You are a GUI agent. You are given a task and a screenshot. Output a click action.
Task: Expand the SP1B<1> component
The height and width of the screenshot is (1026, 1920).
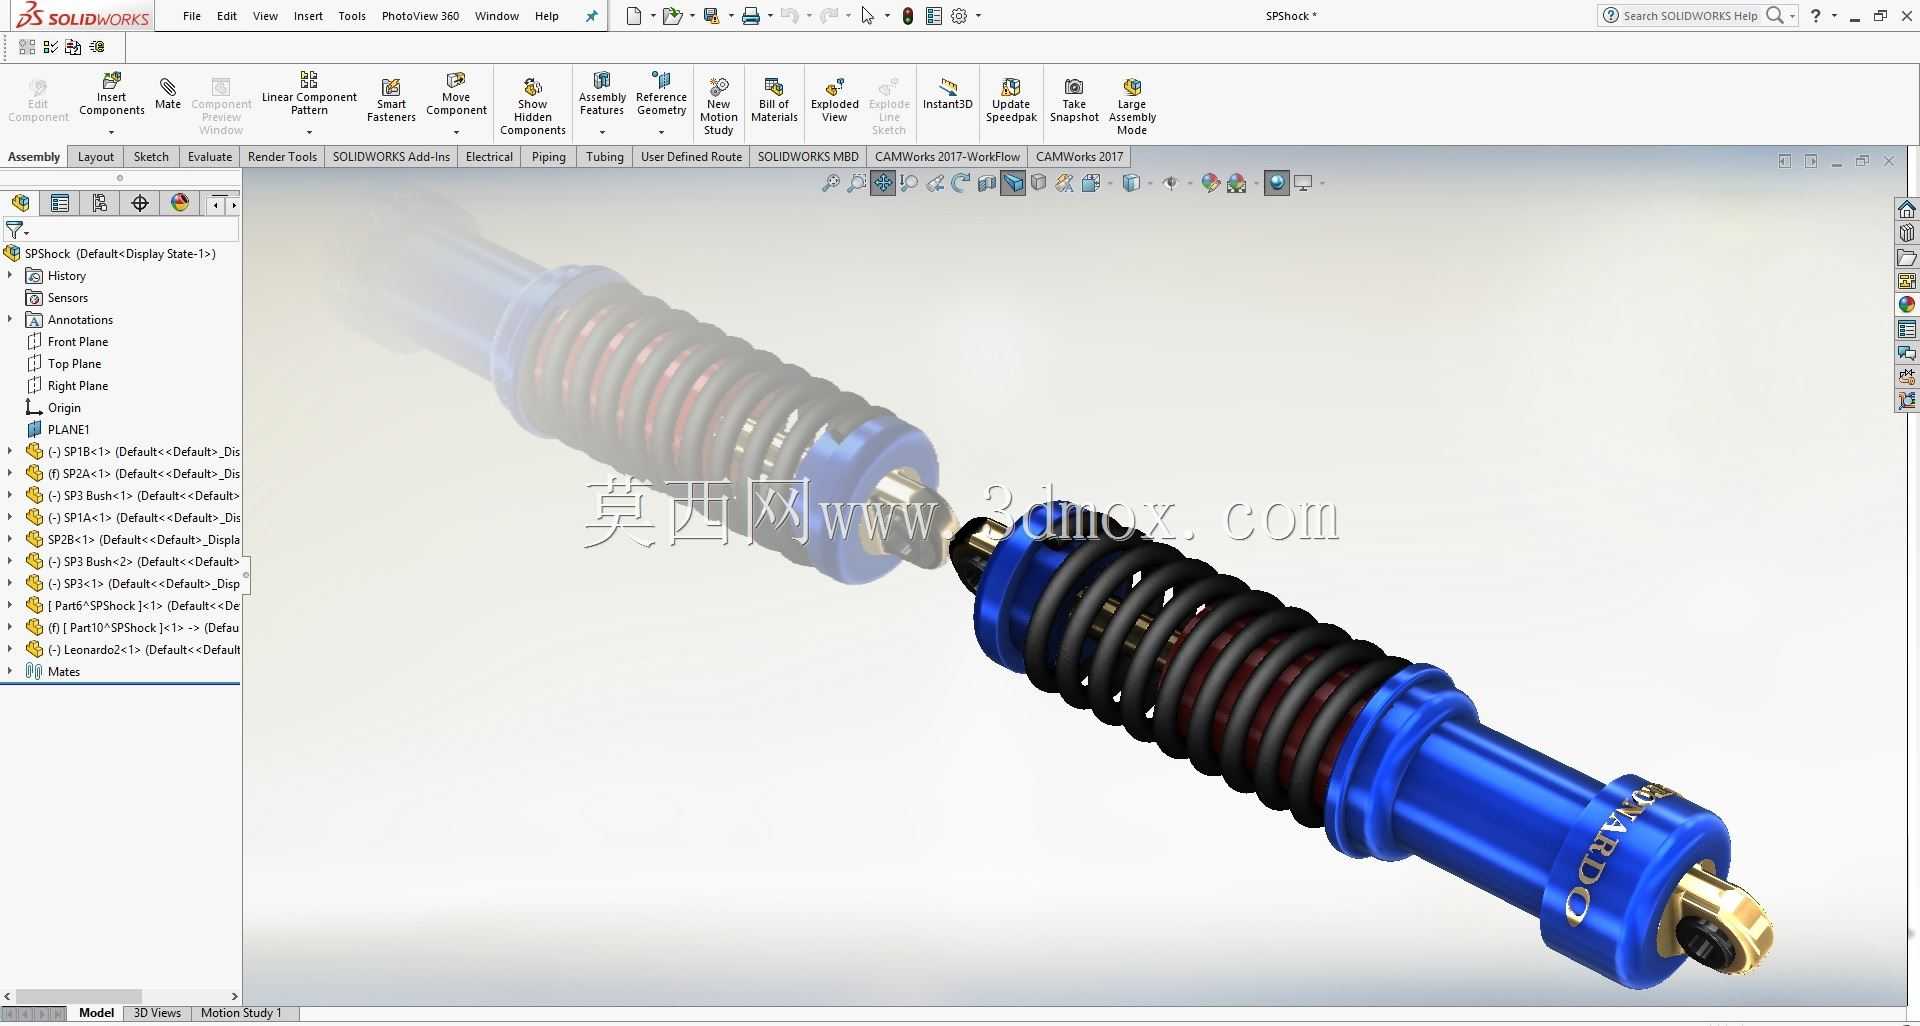click(x=10, y=452)
